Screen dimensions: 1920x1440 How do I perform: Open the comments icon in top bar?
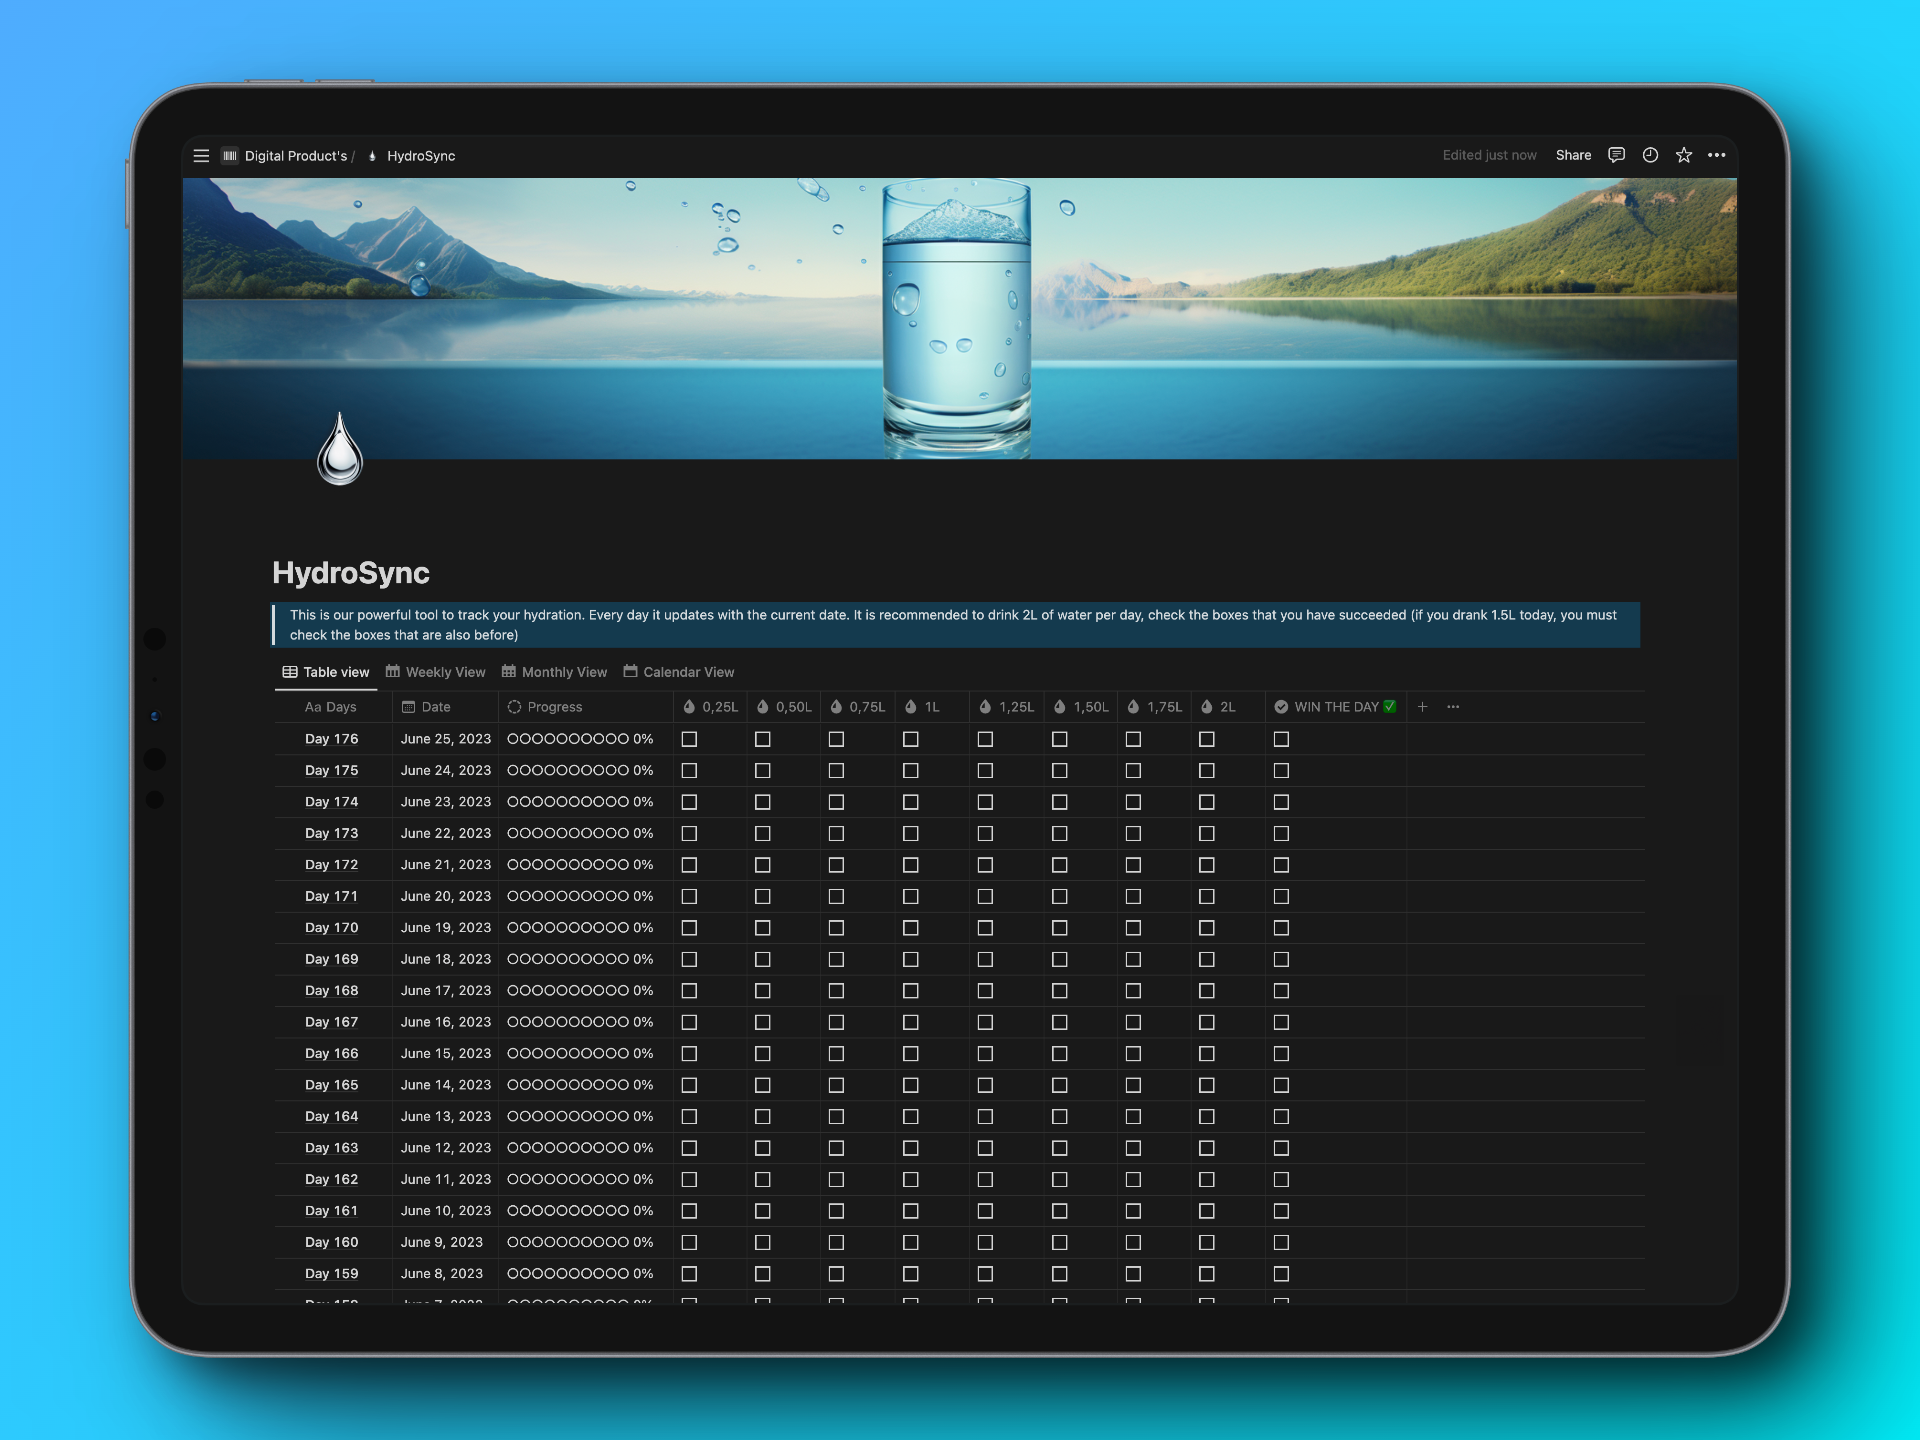(x=1616, y=155)
